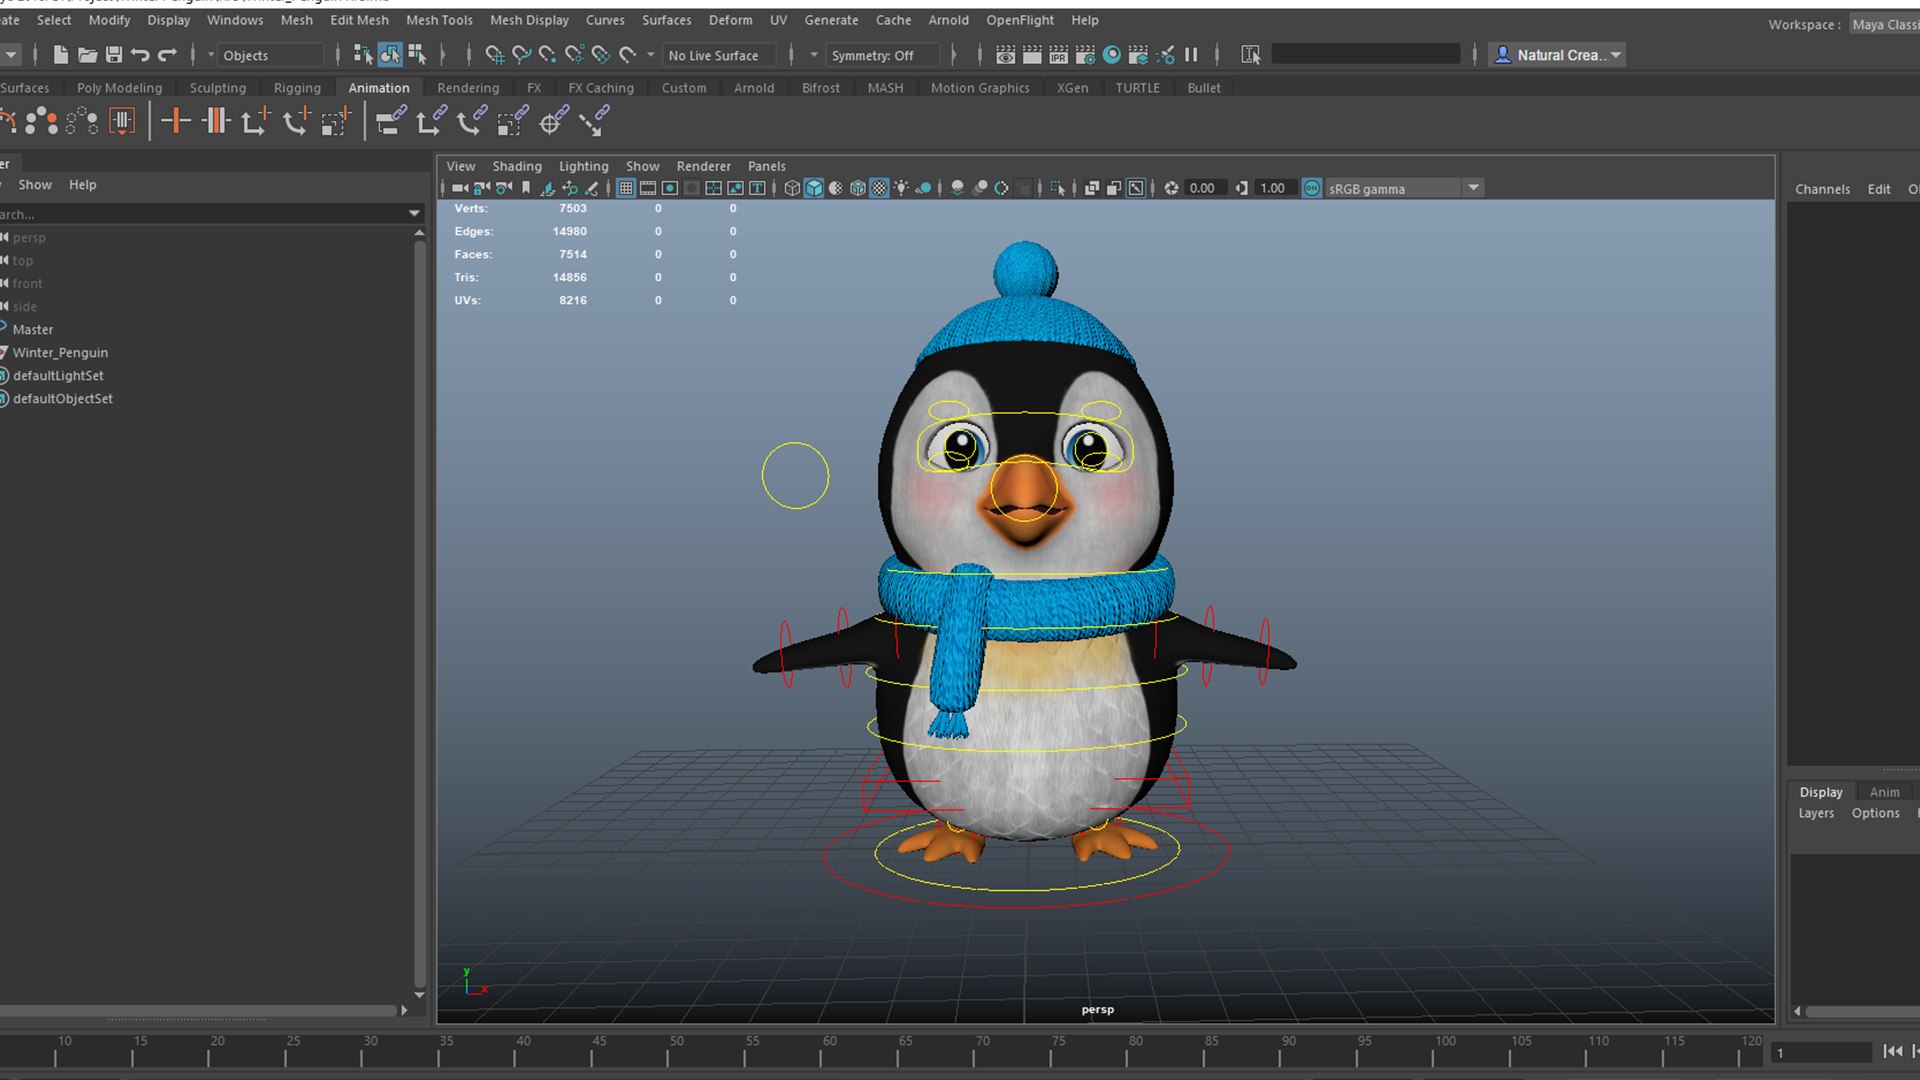Click Options in the layer editor
Viewport: 1920px width, 1080px height.
(x=1875, y=813)
